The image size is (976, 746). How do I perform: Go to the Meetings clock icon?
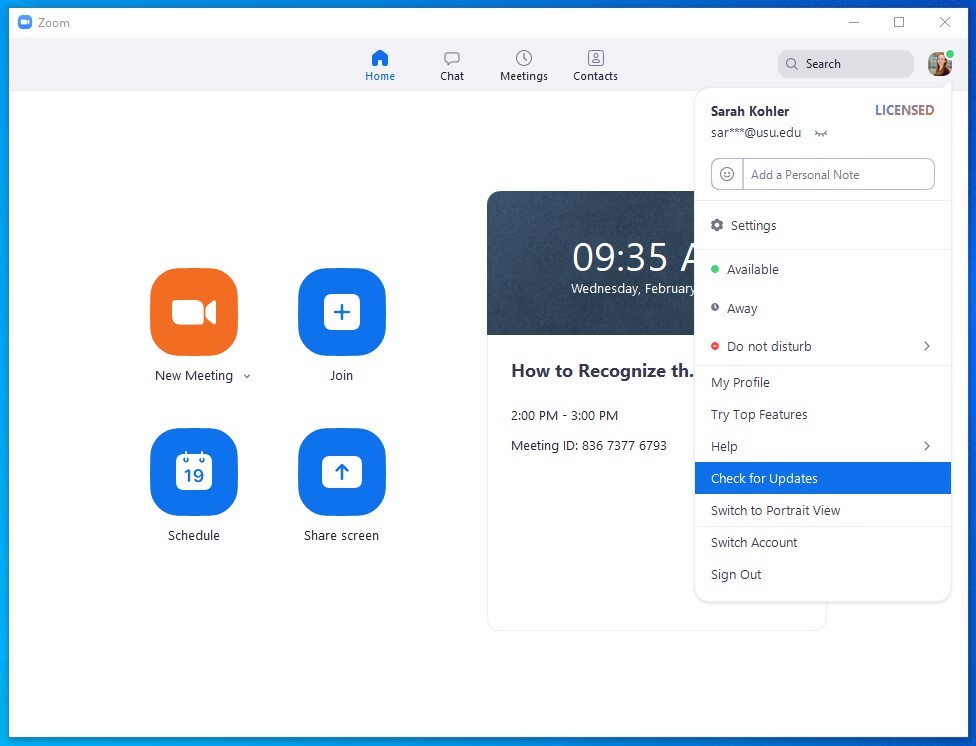click(524, 59)
